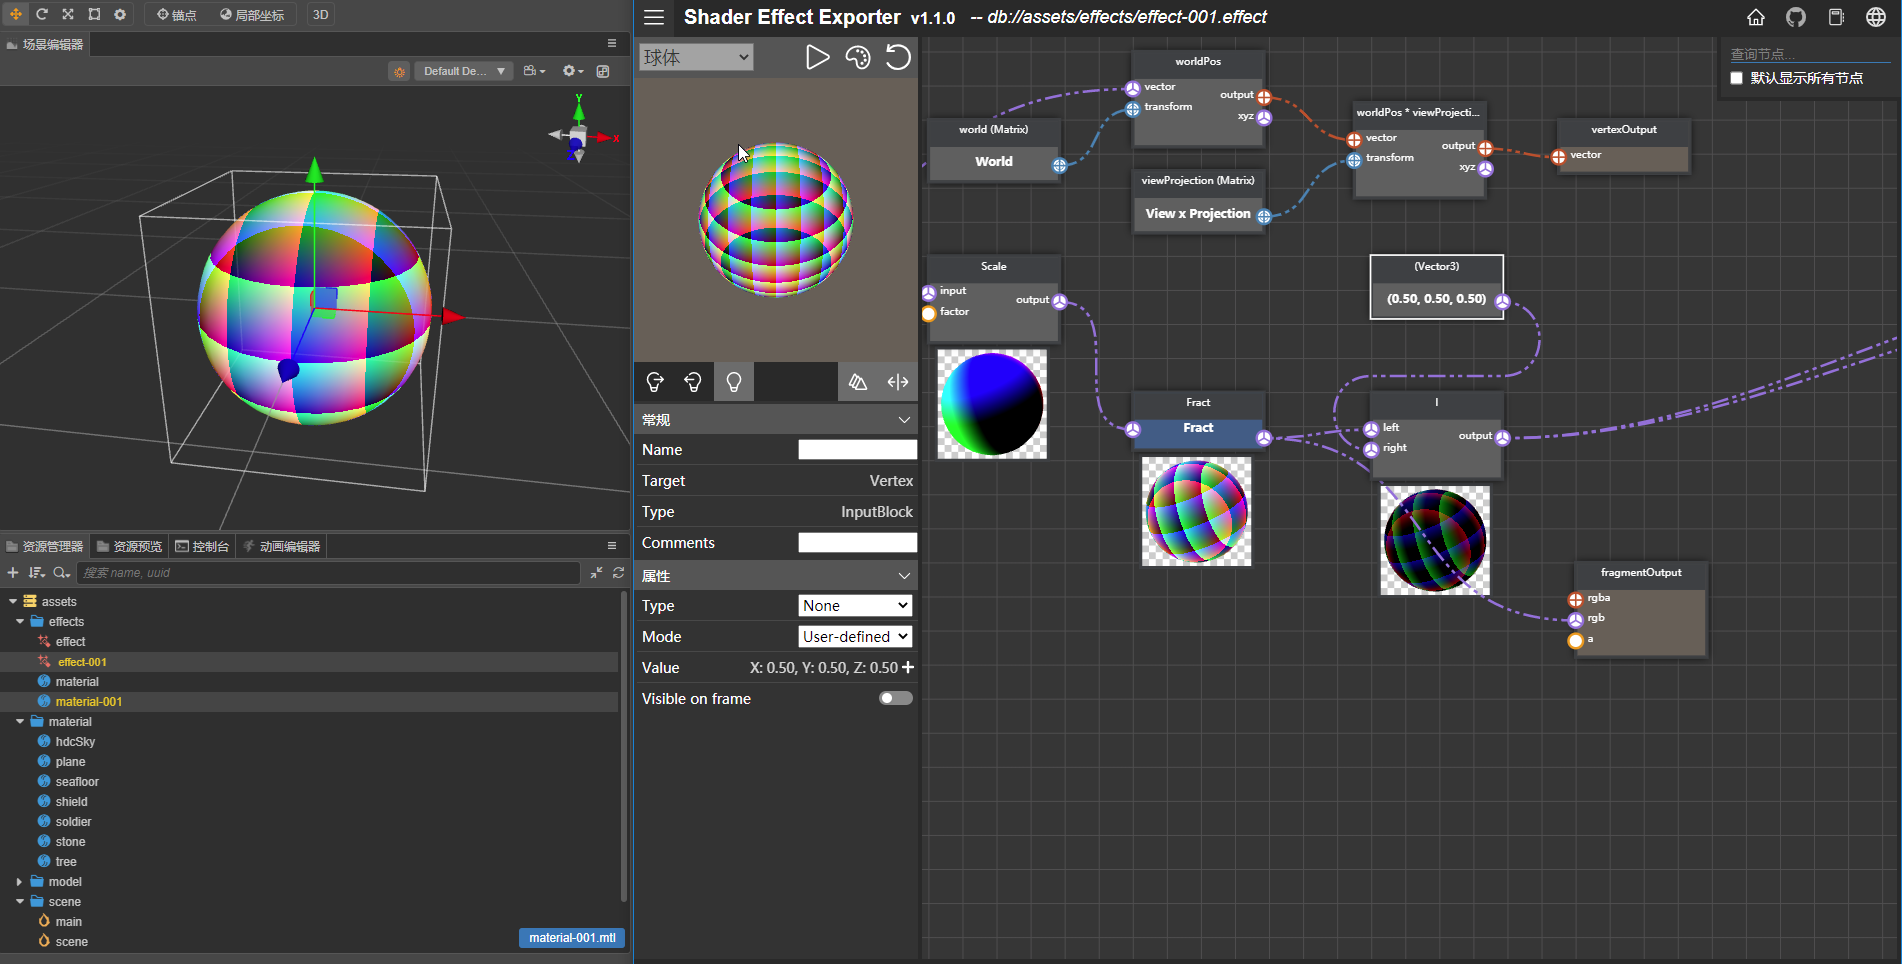
Task: Click the Home icon in the header
Action: point(1756,17)
